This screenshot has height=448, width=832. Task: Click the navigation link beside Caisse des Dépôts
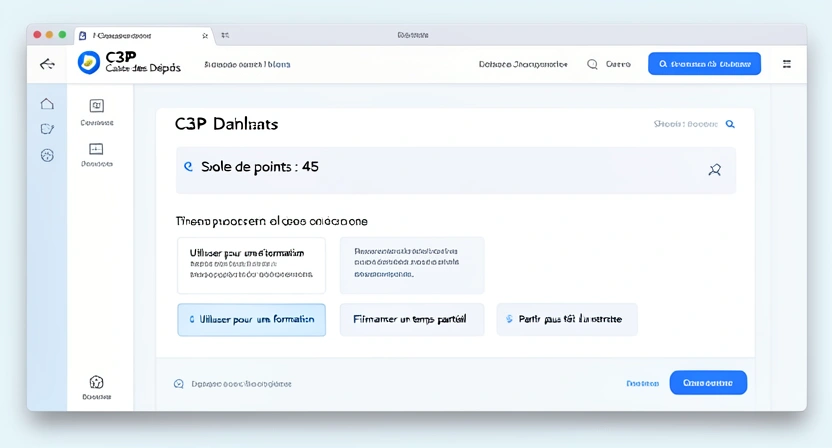[x=247, y=64]
